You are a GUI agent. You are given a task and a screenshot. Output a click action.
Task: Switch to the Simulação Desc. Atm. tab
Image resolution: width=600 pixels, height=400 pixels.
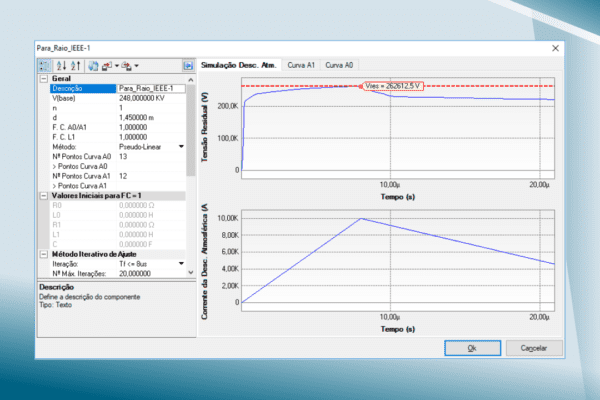(239, 65)
